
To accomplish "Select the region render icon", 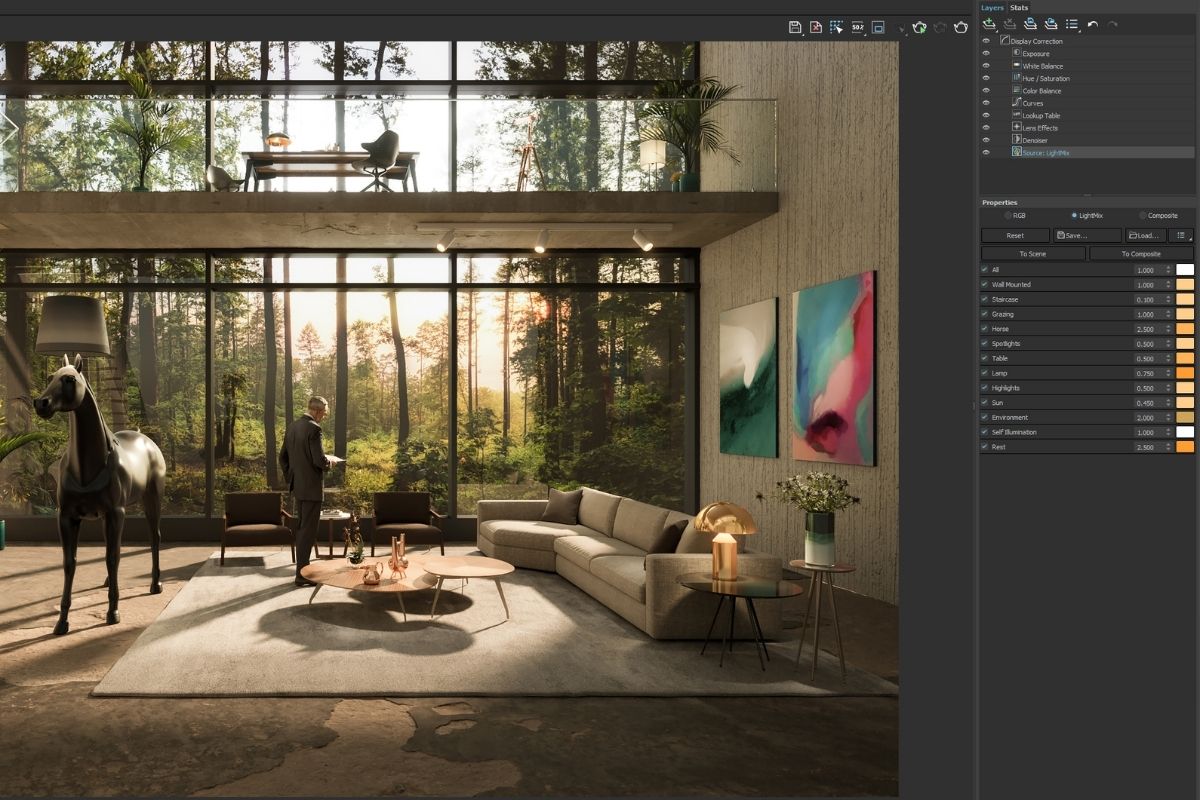I will click(835, 27).
